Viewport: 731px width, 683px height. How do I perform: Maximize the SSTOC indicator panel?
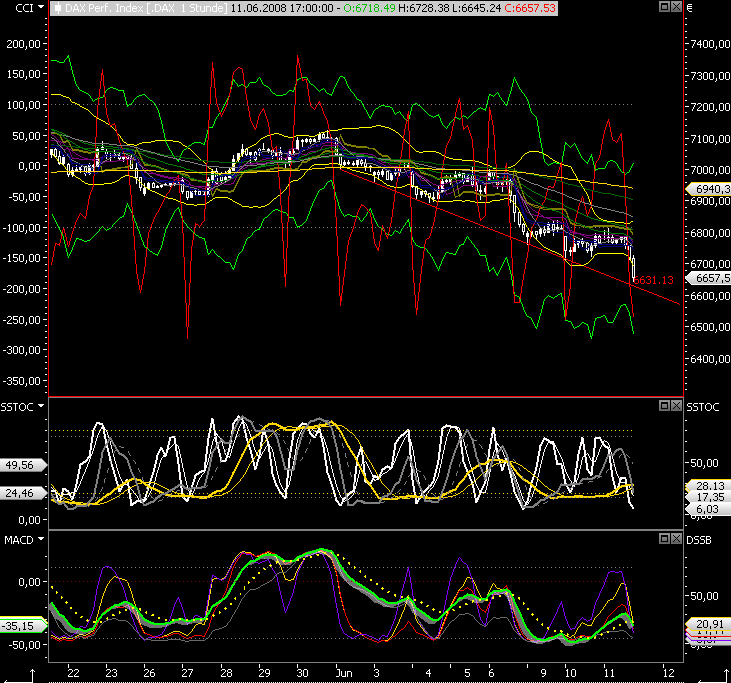pos(664,406)
